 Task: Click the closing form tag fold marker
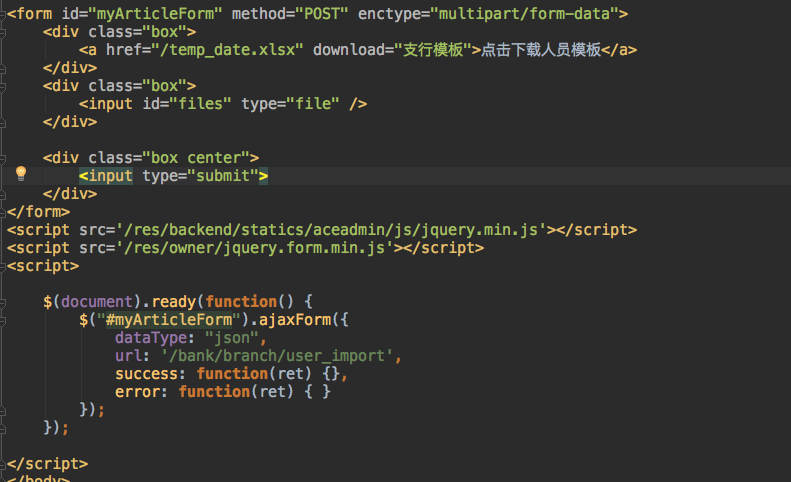[3, 213]
